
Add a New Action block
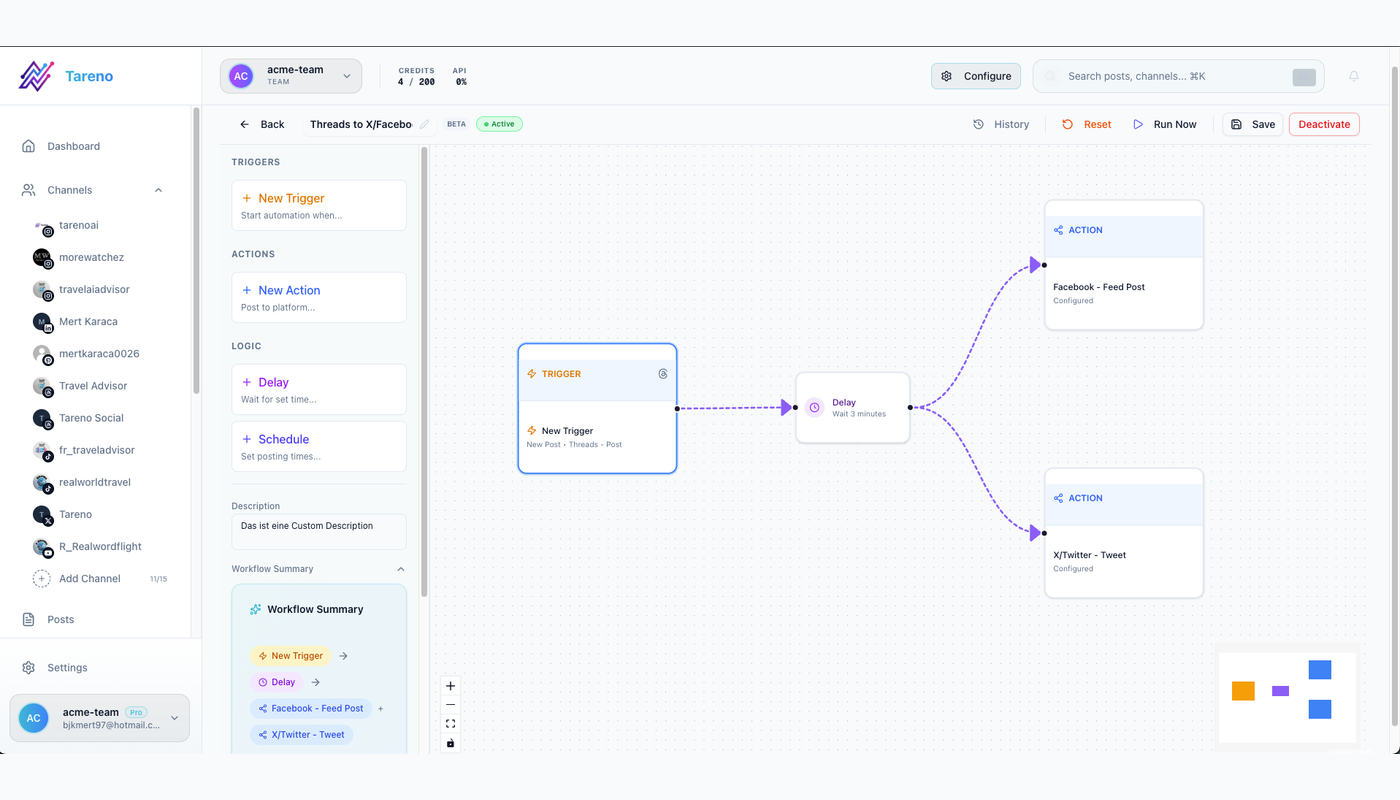[319, 297]
